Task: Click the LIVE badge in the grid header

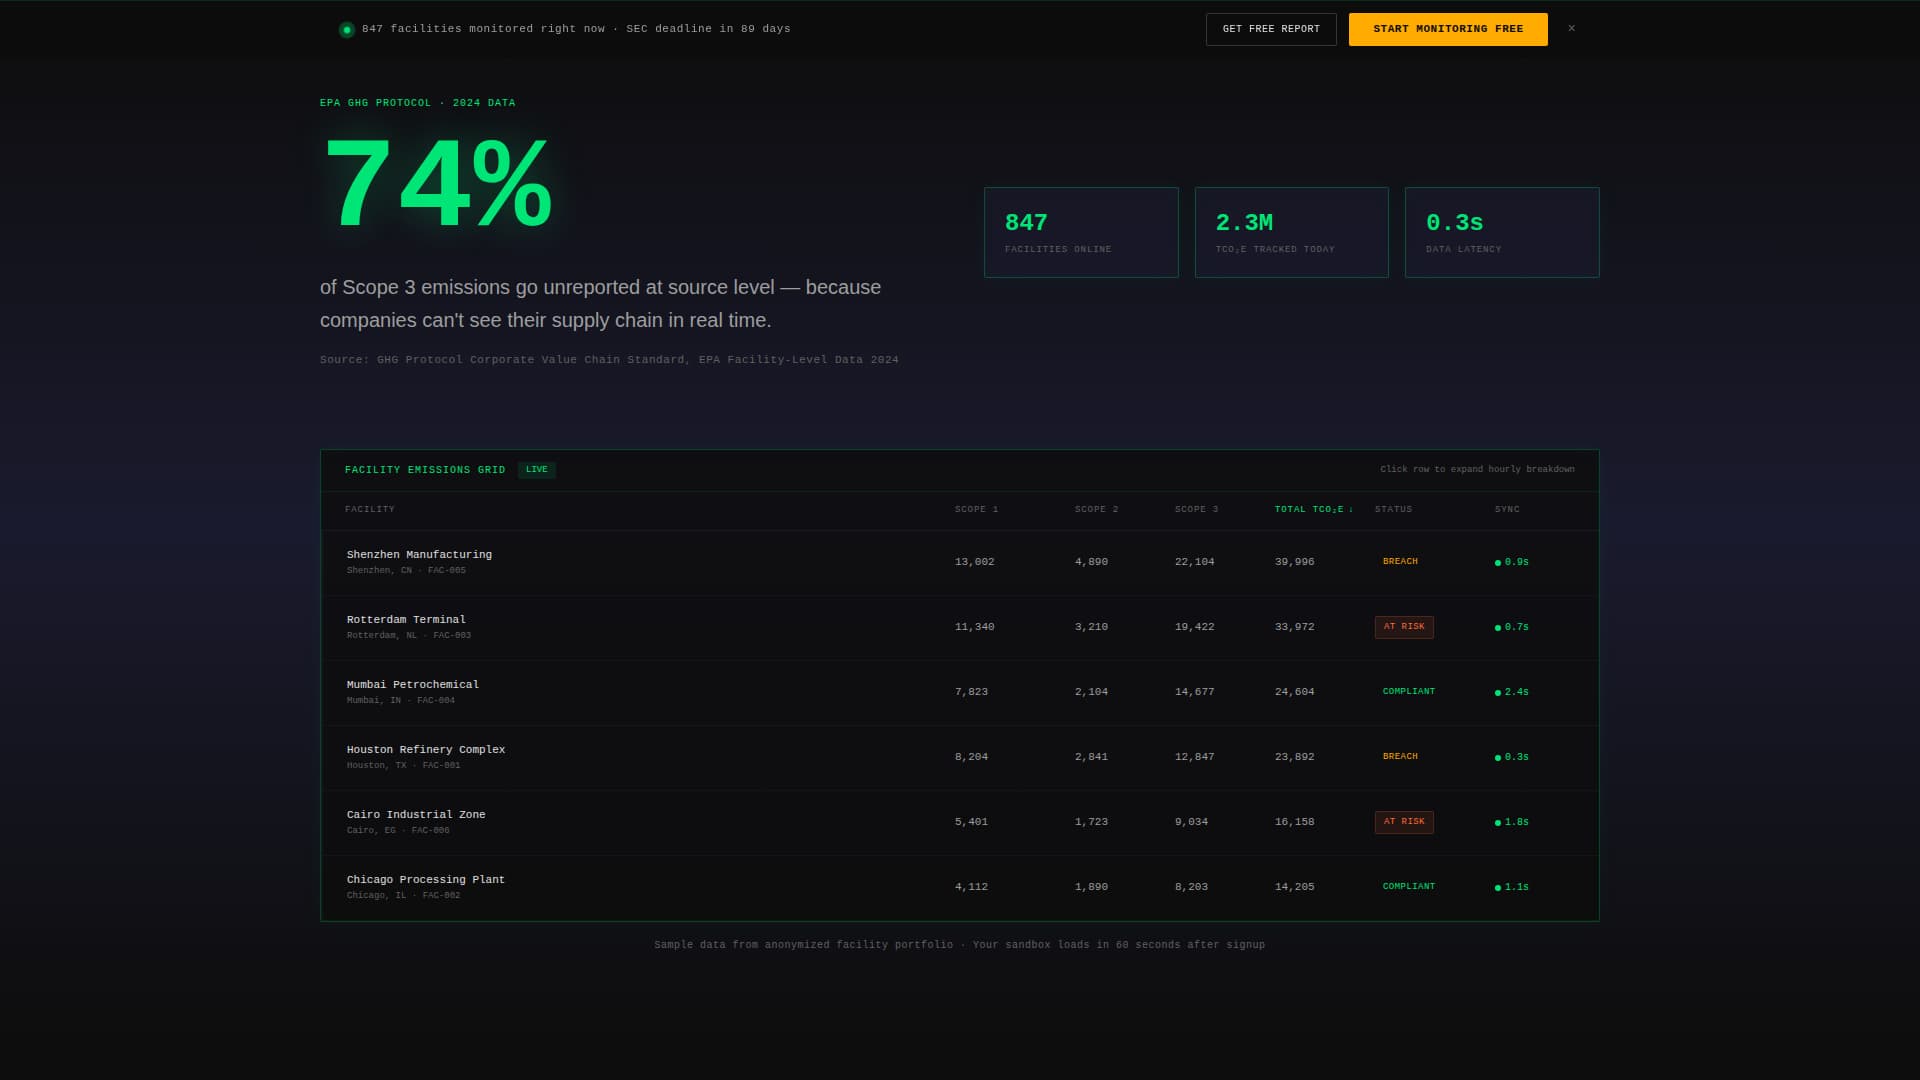Action: (x=537, y=470)
